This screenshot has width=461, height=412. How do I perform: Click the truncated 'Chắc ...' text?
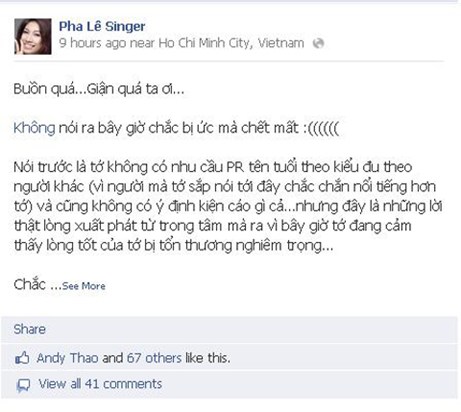(x=37, y=285)
